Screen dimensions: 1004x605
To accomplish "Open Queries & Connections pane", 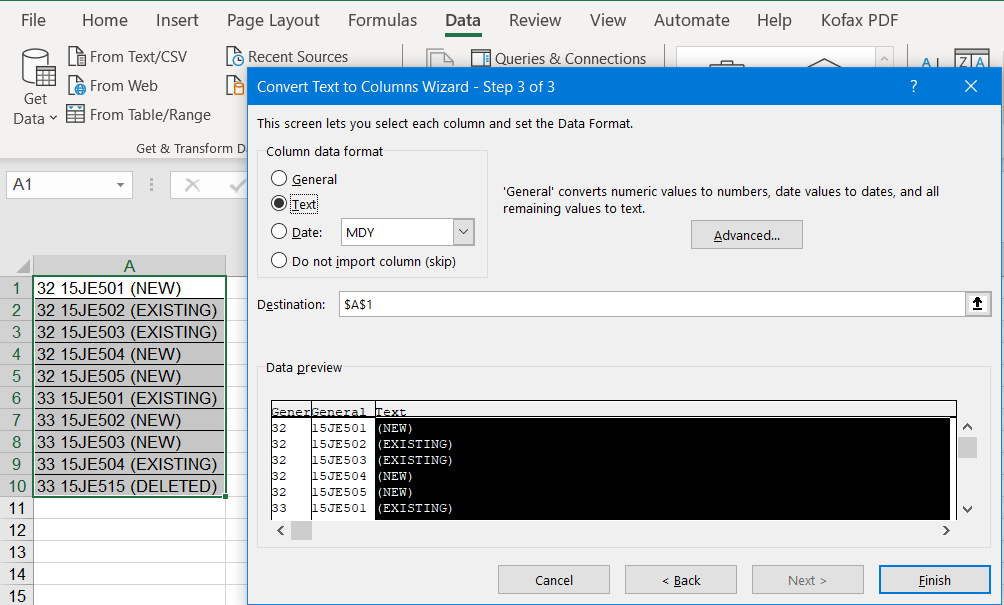I will [x=558, y=58].
